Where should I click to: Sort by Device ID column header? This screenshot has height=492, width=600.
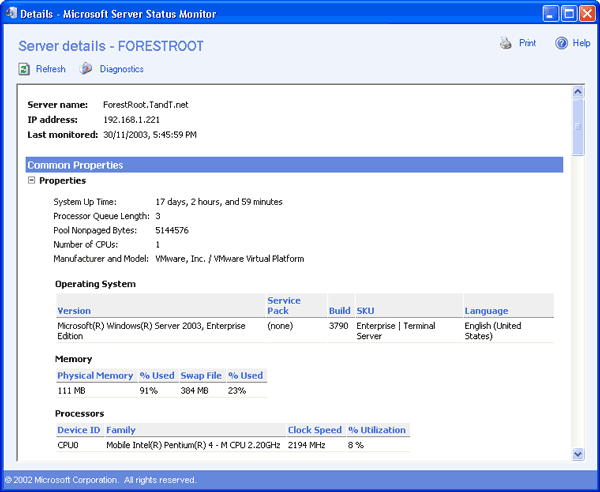[x=78, y=430]
